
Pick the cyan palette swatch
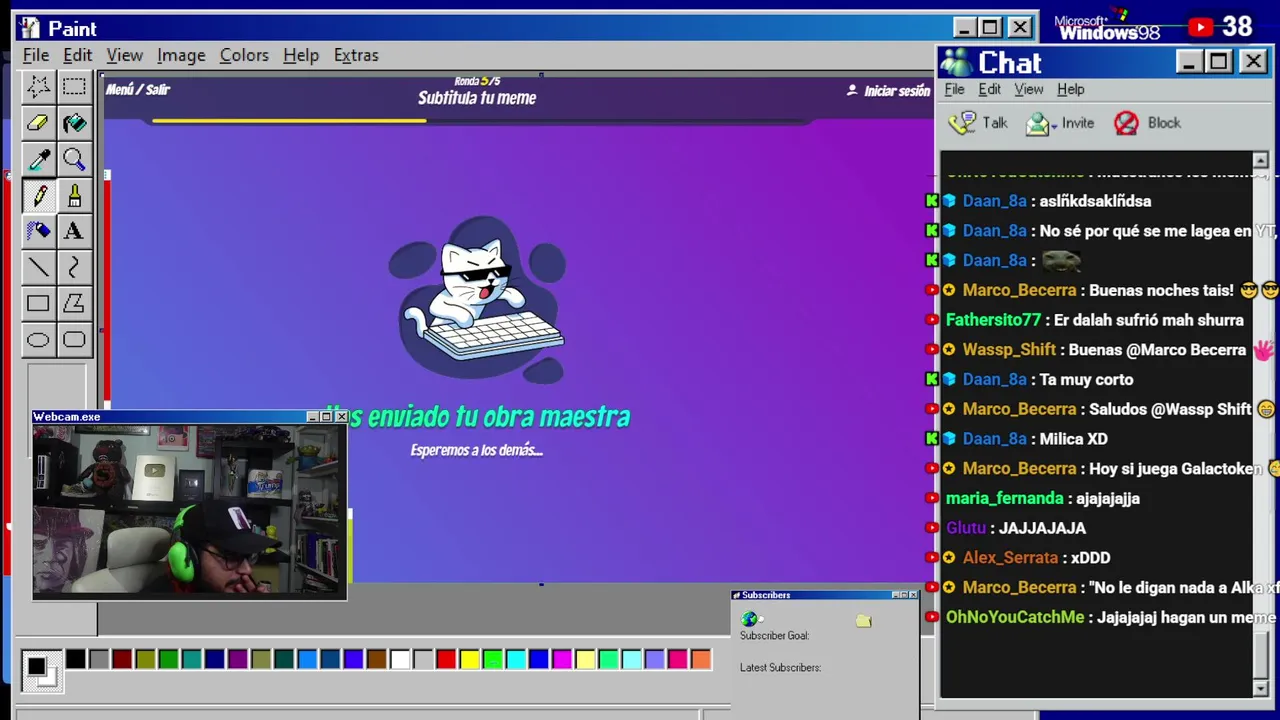click(x=516, y=659)
